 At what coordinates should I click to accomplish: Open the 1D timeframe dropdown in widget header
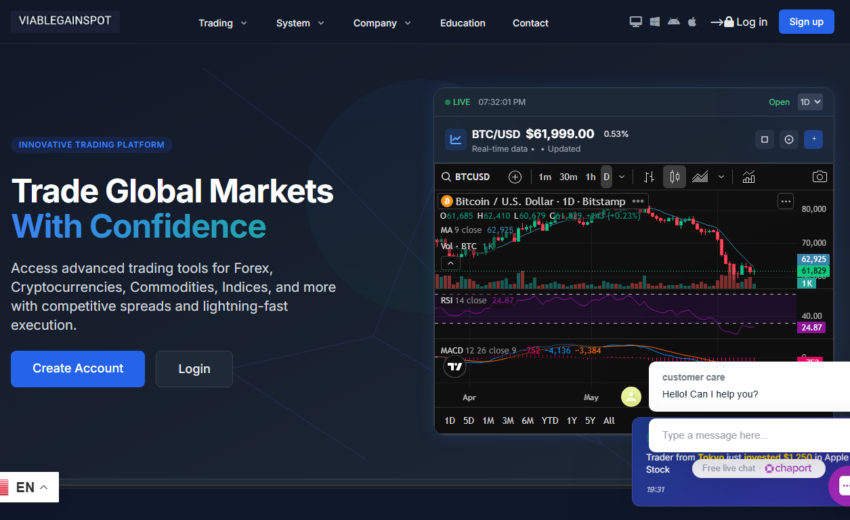[810, 102]
